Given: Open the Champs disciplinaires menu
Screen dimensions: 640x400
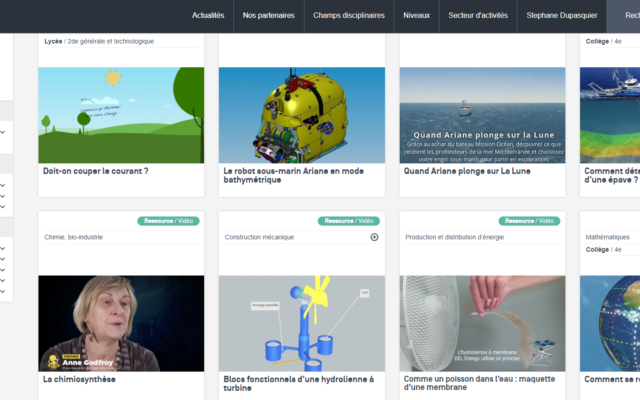Looking at the screenshot, I should pyautogui.click(x=349, y=16).
